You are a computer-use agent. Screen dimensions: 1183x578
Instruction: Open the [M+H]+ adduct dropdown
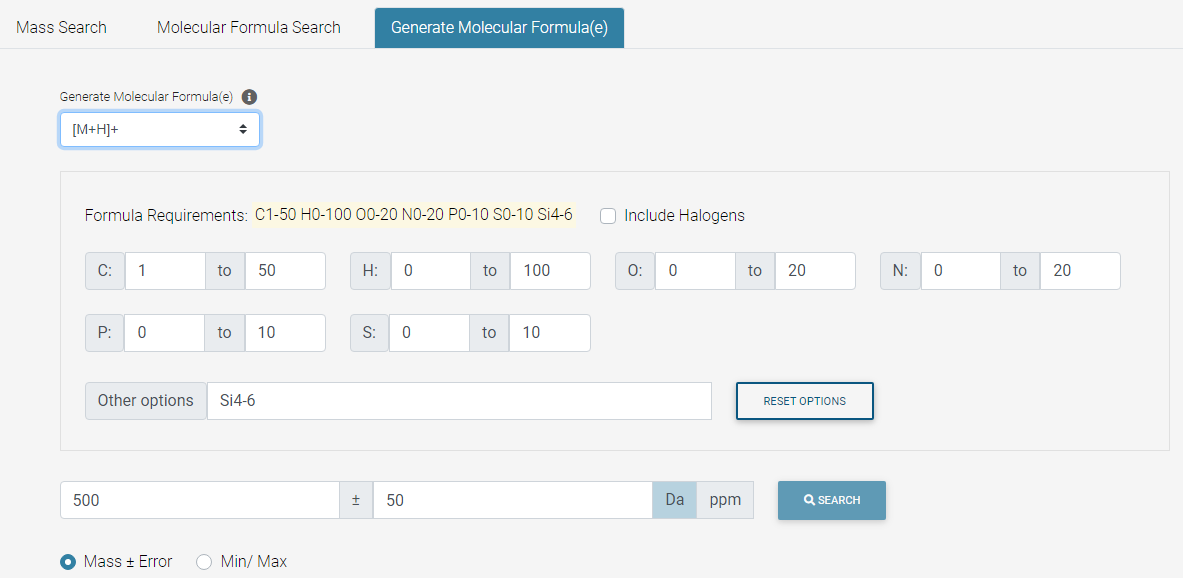click(160, 130)
